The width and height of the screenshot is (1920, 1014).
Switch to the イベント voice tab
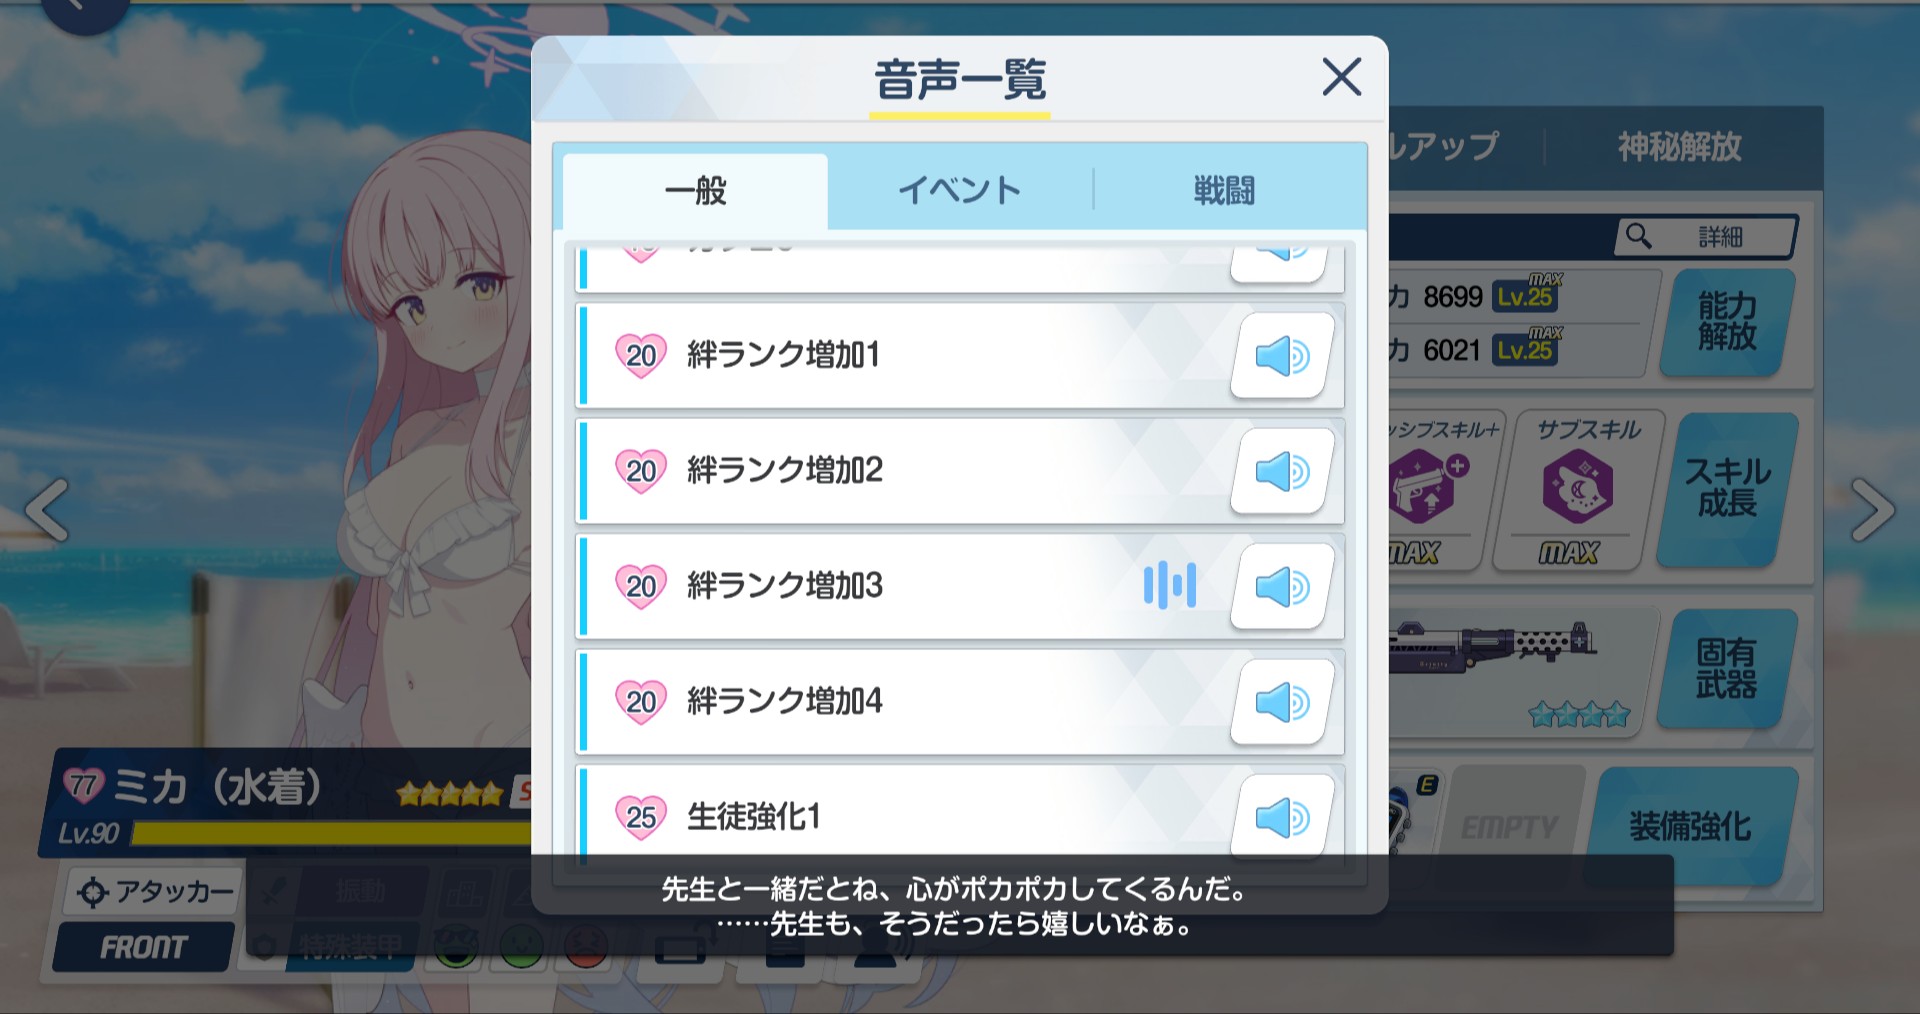click(x=960, y=190)
